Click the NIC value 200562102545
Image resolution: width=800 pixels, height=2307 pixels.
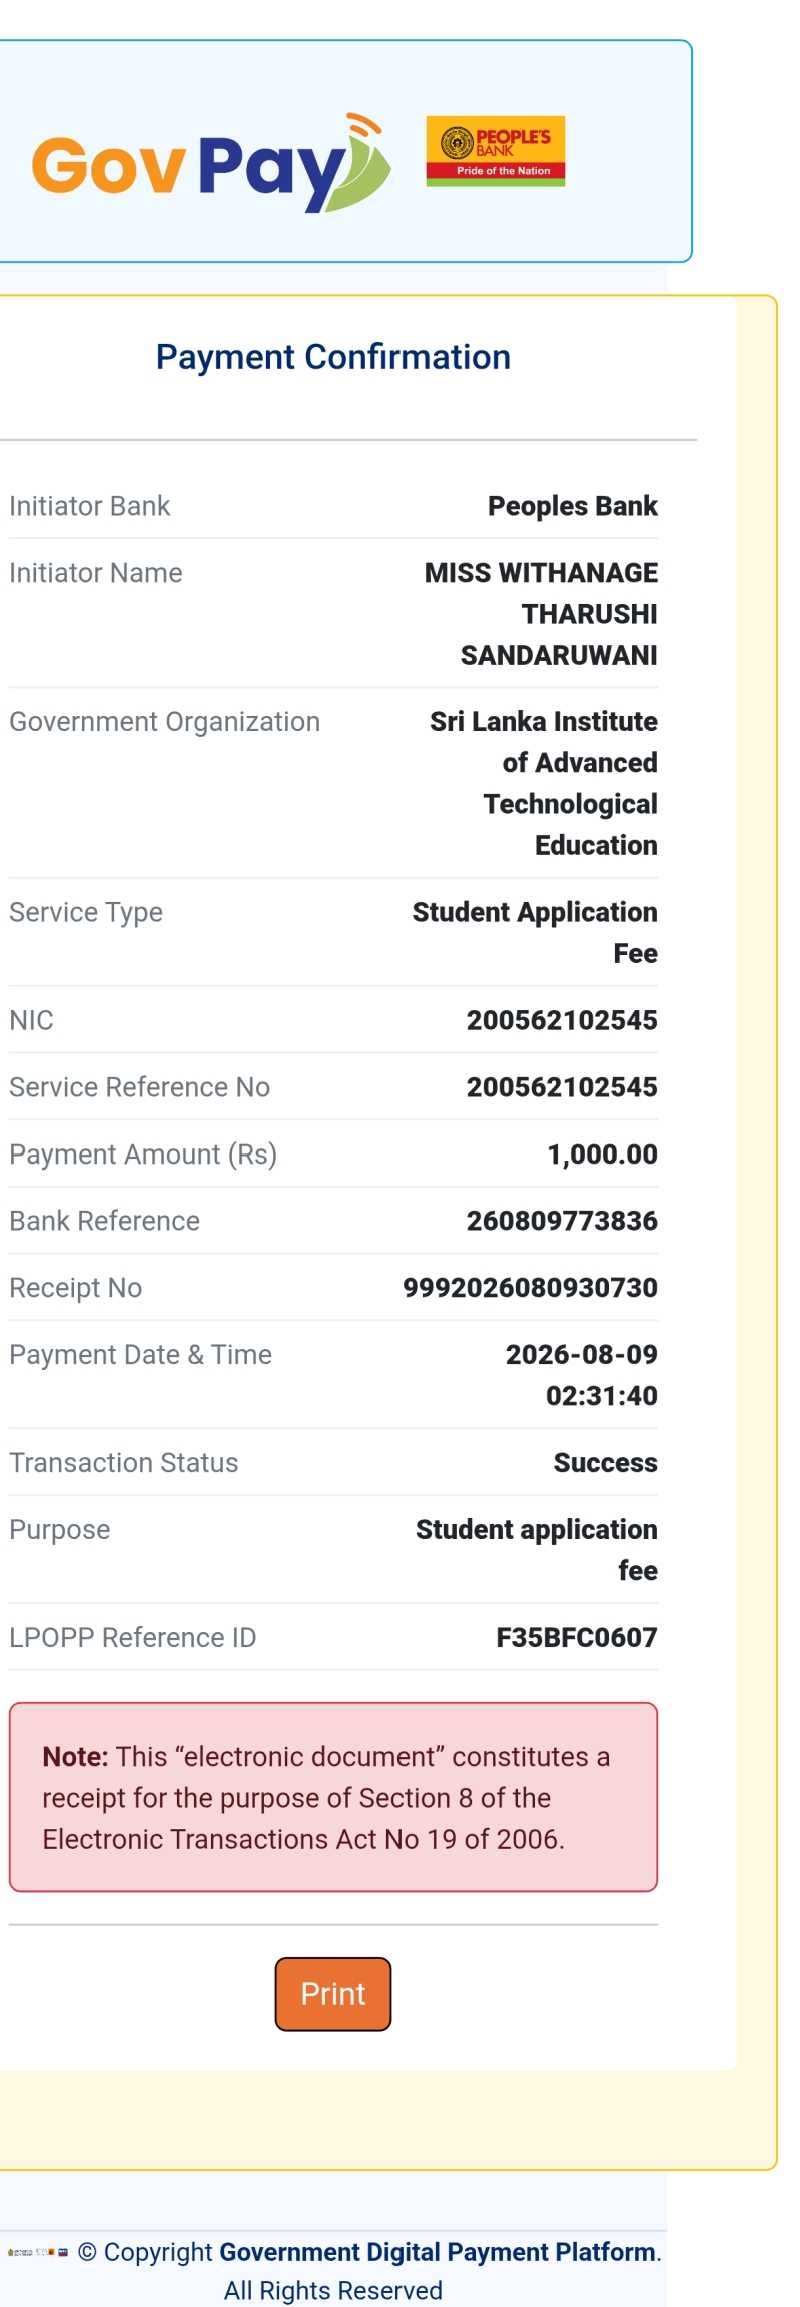562,1020
